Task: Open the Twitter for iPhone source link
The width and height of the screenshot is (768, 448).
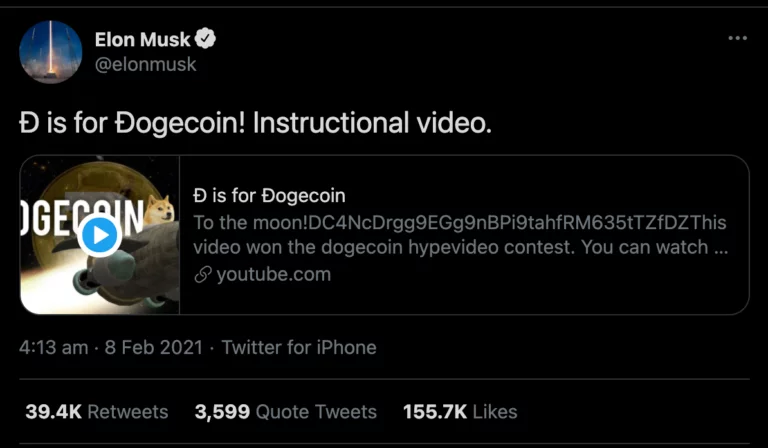Action: [299, 348]
